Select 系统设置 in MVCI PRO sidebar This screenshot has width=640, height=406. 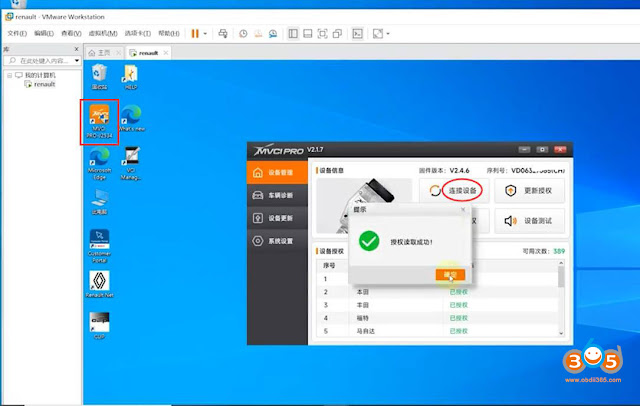pos(277,241)
